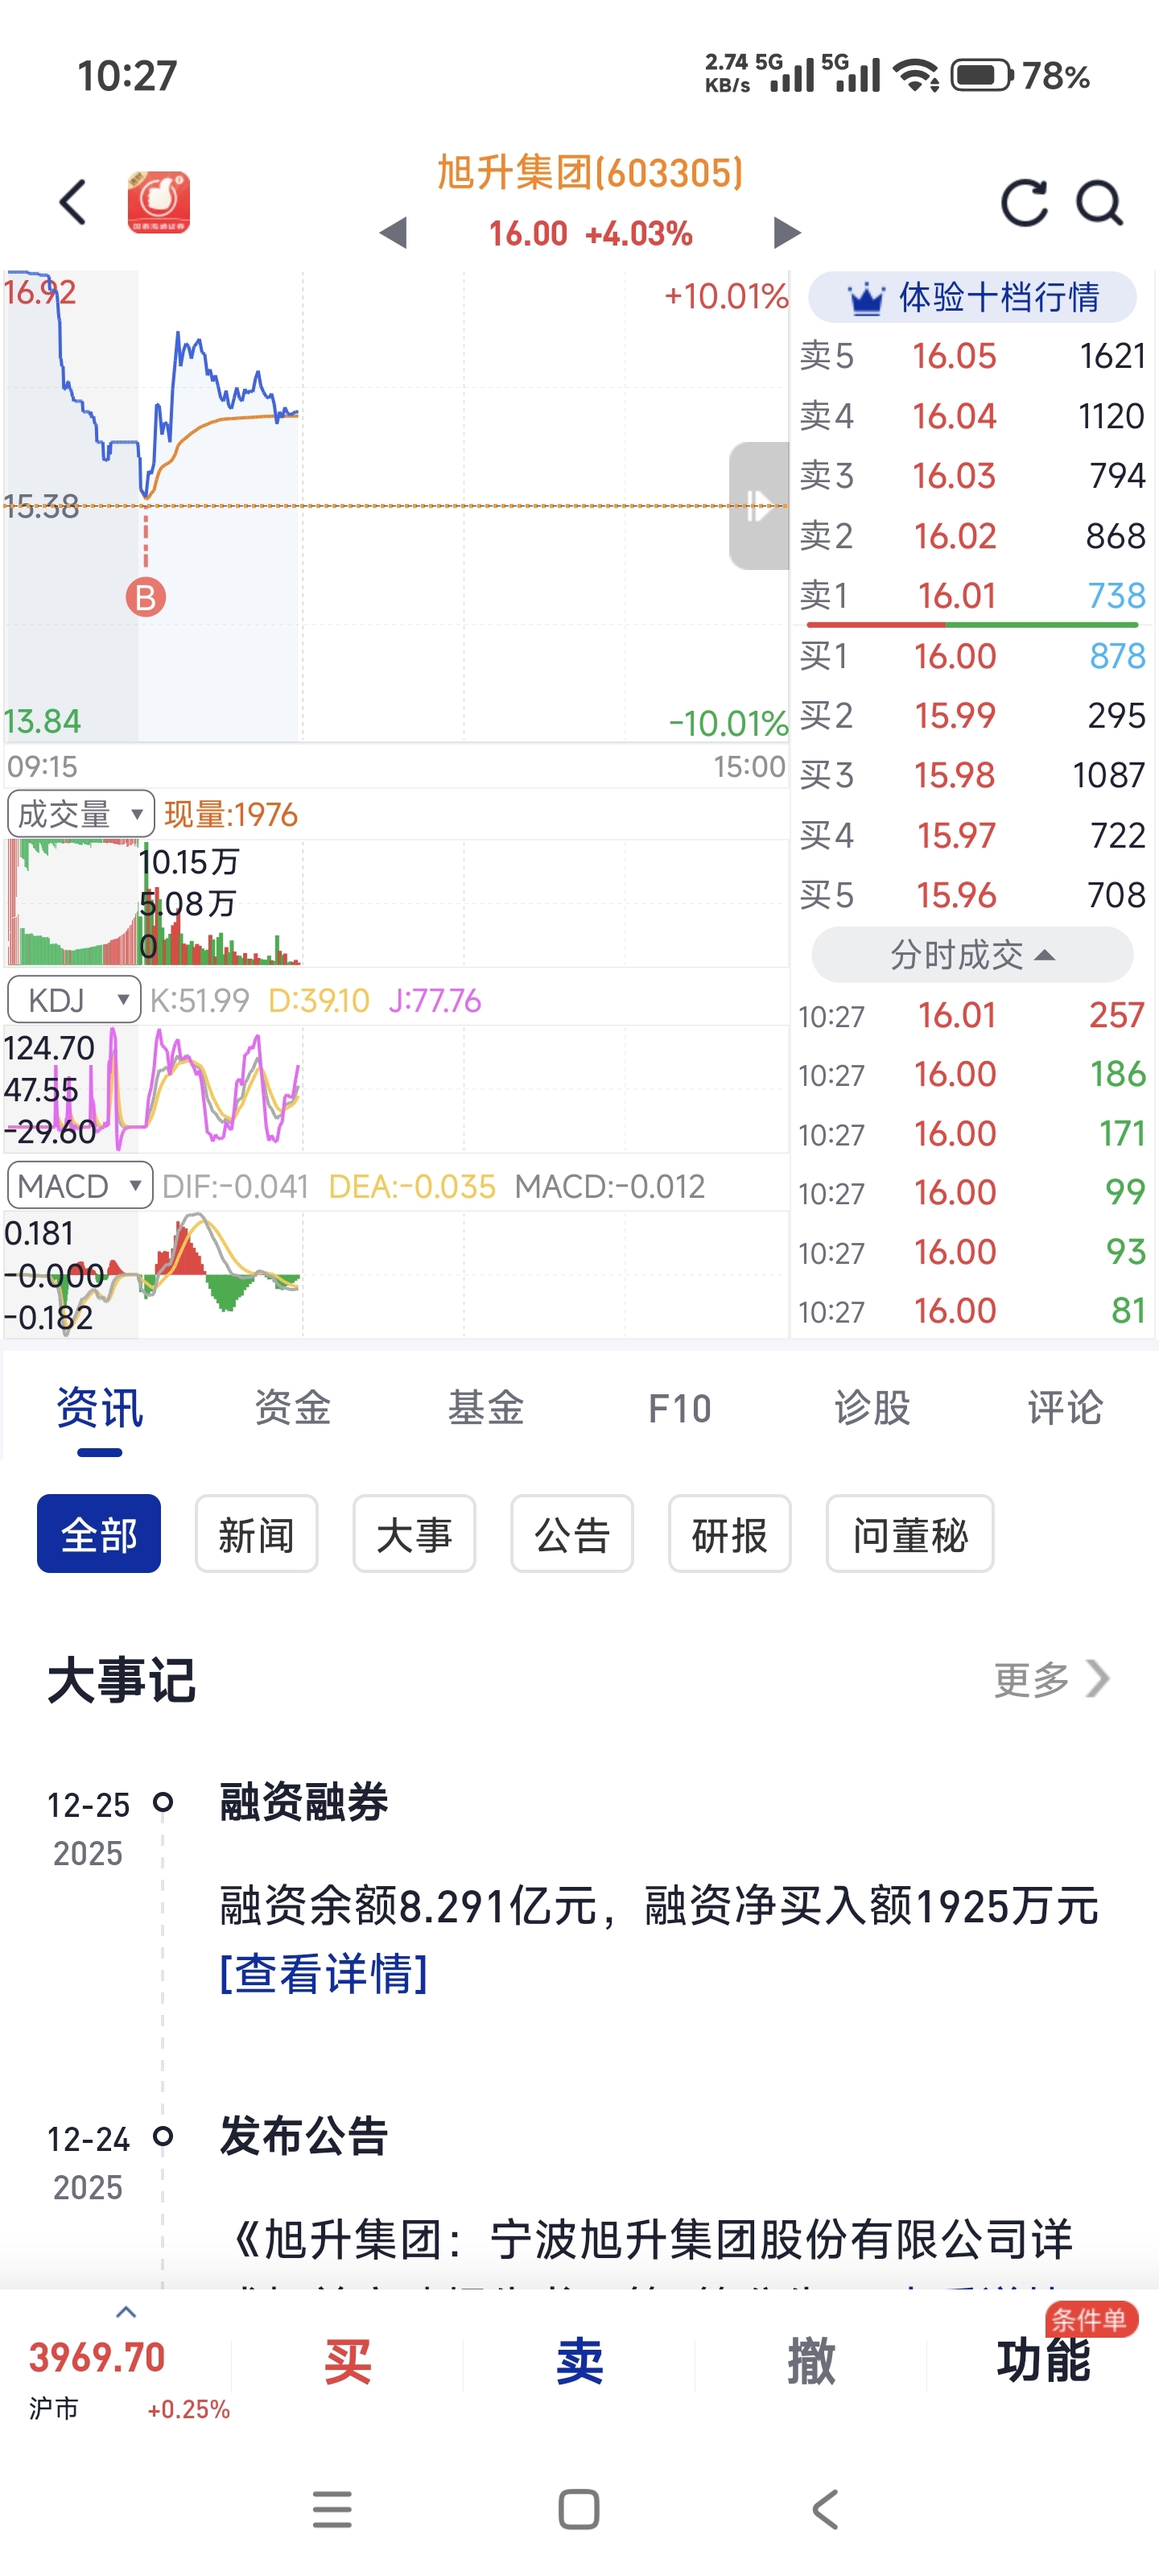This screenshot has width=1159, height=2576.
Task: Tap the red B buy marker
Action: coord(146,597)
